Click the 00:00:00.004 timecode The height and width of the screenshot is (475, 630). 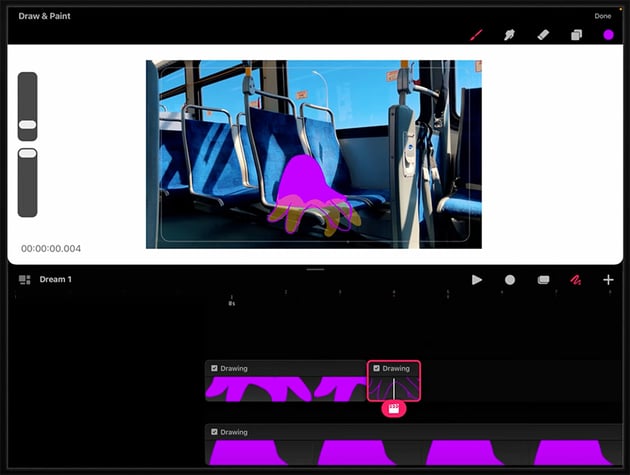(x=51, y=249)
